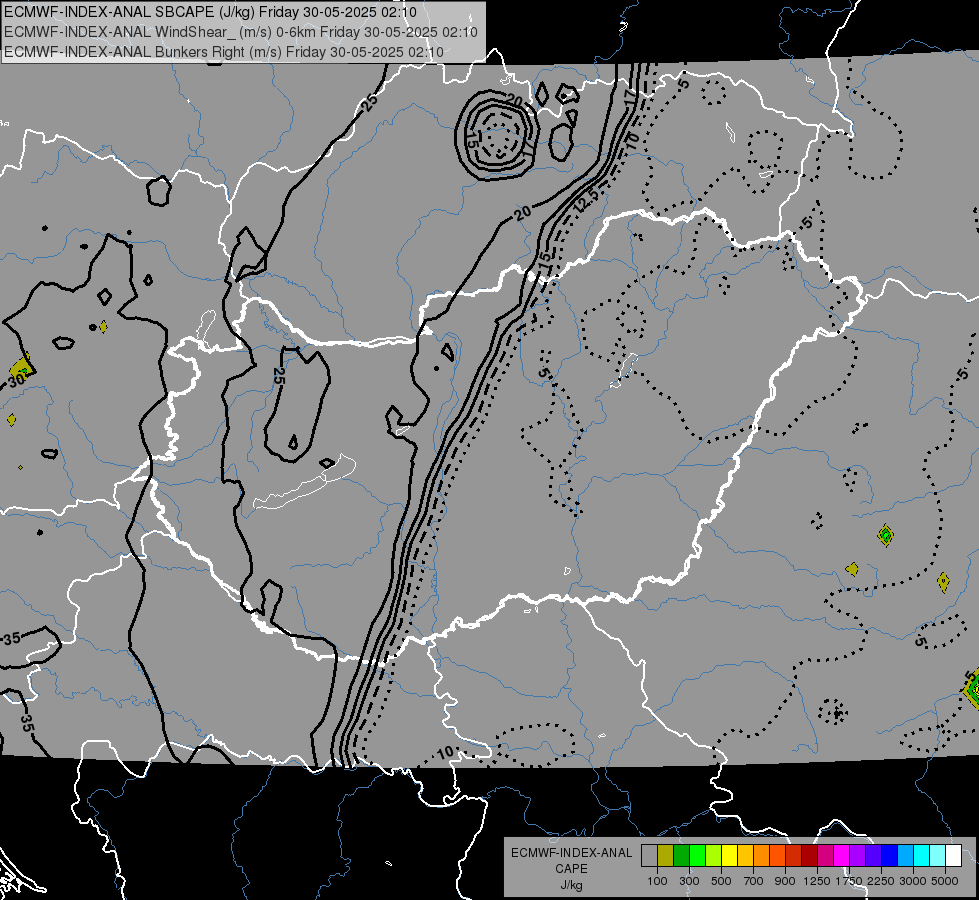Click the 1750 legend tick value

(x=849, y=881)
